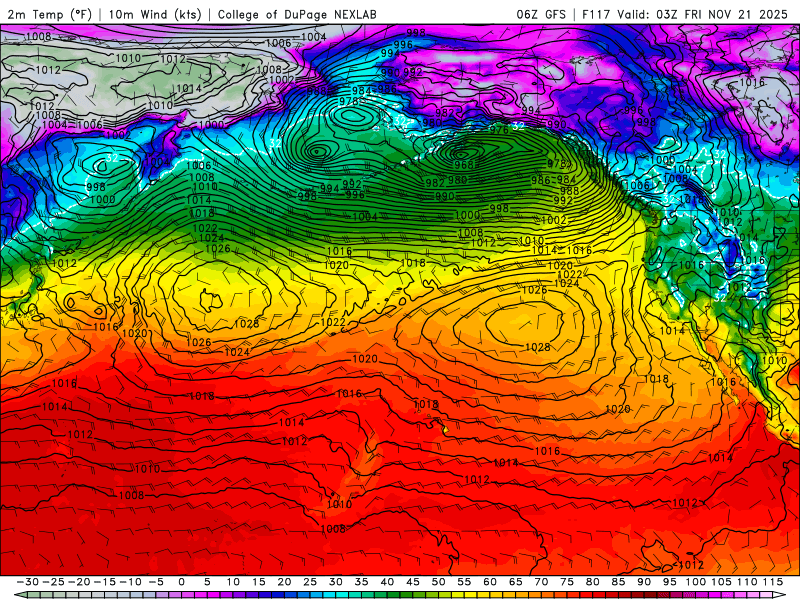Click the "75" temperature legend value
The width and height of the screenshot is (800, 600).
567,582
